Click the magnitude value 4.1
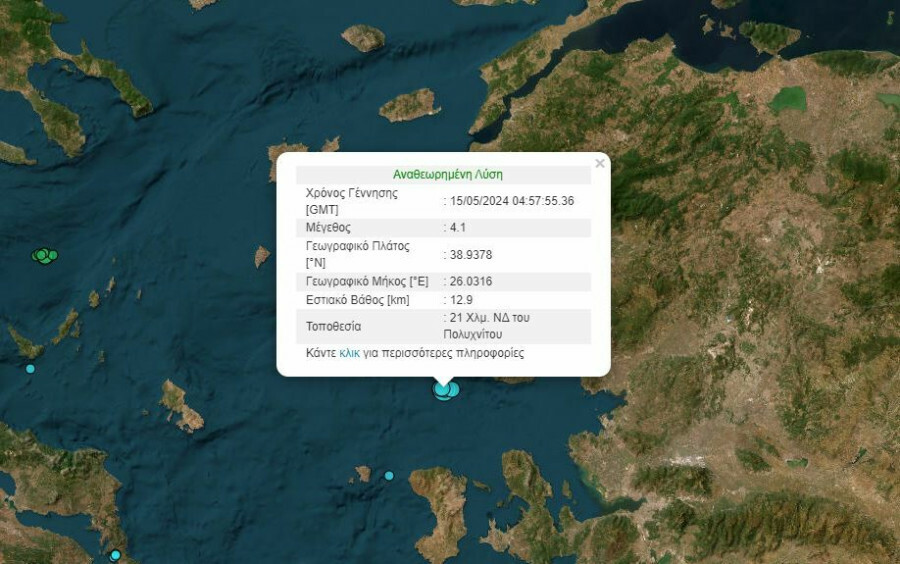This screenshot has height=564, width=900. point(459,227)
